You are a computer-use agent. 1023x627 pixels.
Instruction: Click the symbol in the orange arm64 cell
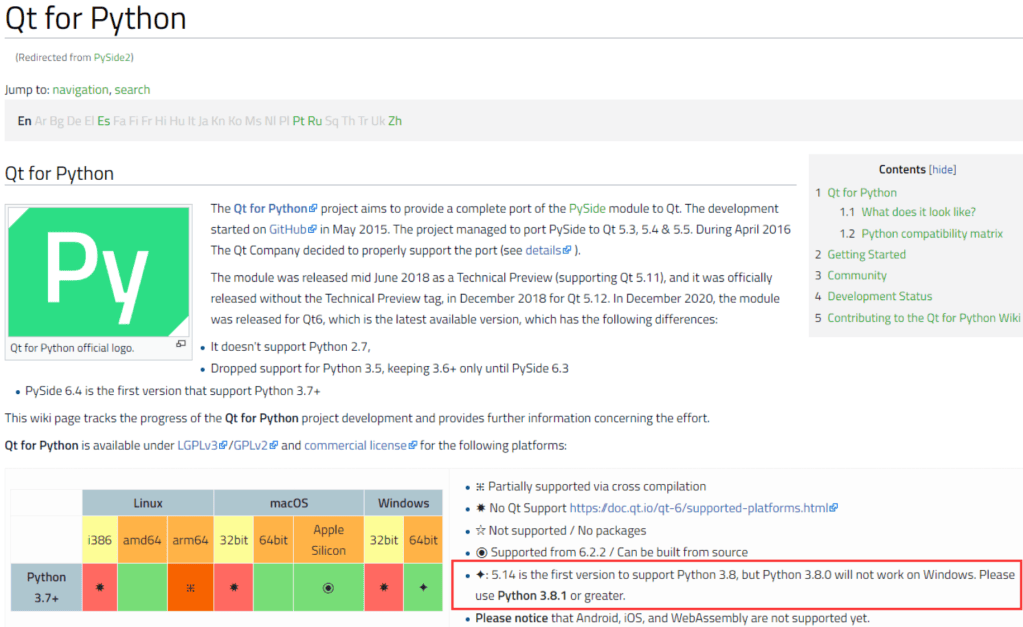(190, 588)
